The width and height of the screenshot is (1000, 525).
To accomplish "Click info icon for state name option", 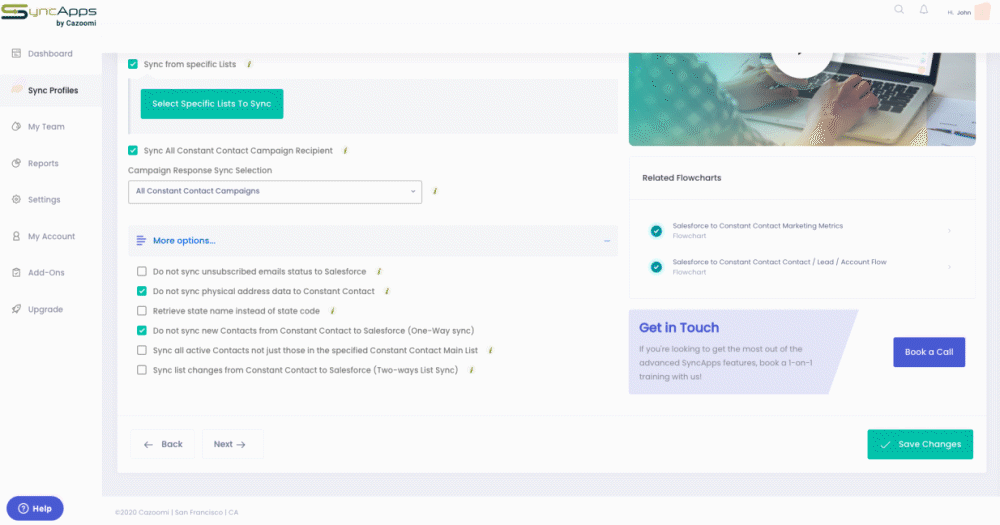I will pos(332,311).
